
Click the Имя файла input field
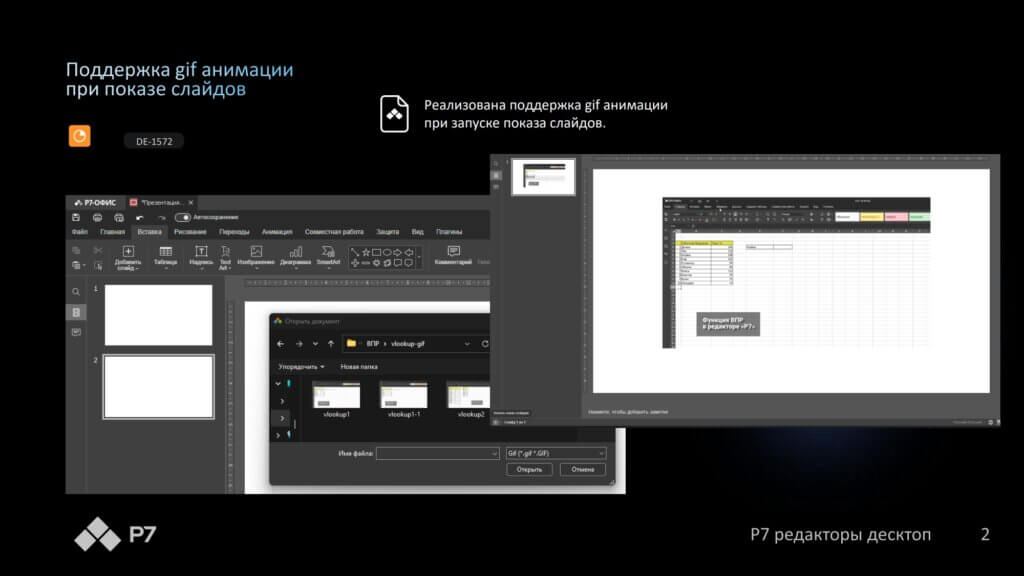coord(437,453)
